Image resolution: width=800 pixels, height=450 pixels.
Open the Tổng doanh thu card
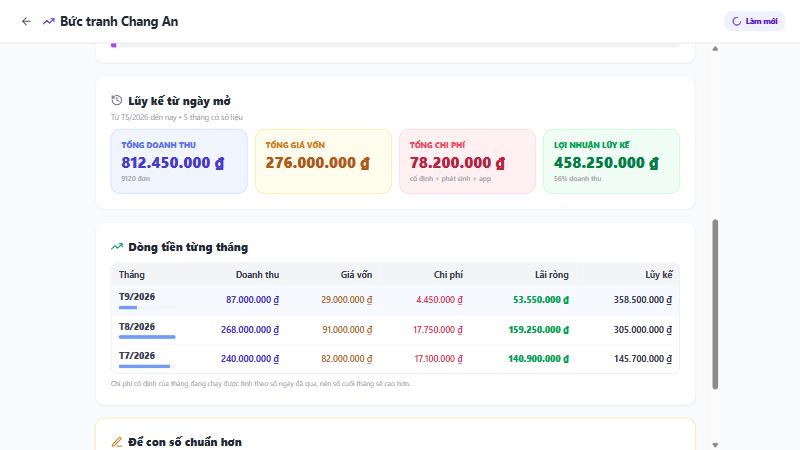coord(179,161)
